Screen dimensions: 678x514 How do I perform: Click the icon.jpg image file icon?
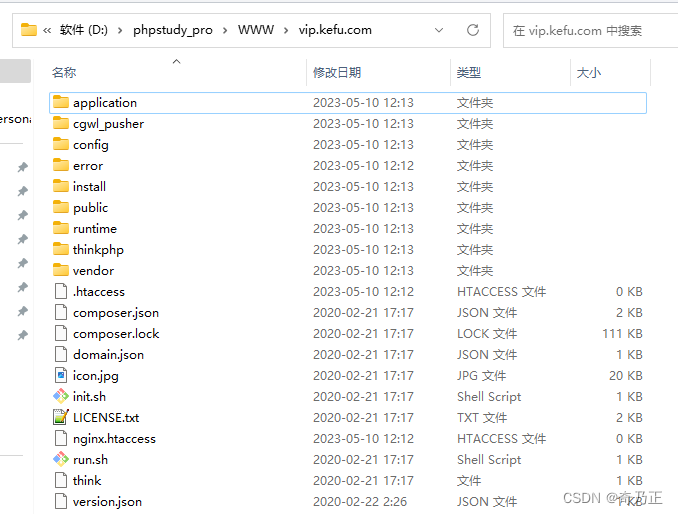61,375
